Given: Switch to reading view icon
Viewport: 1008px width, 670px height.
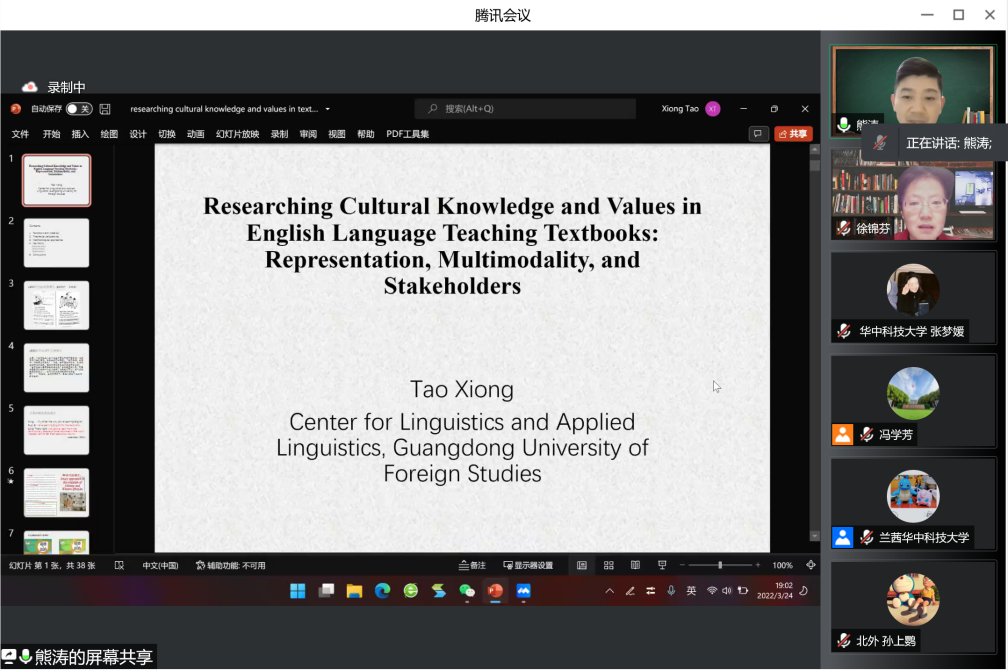Looking at the screenshot, I should (635, 565).
